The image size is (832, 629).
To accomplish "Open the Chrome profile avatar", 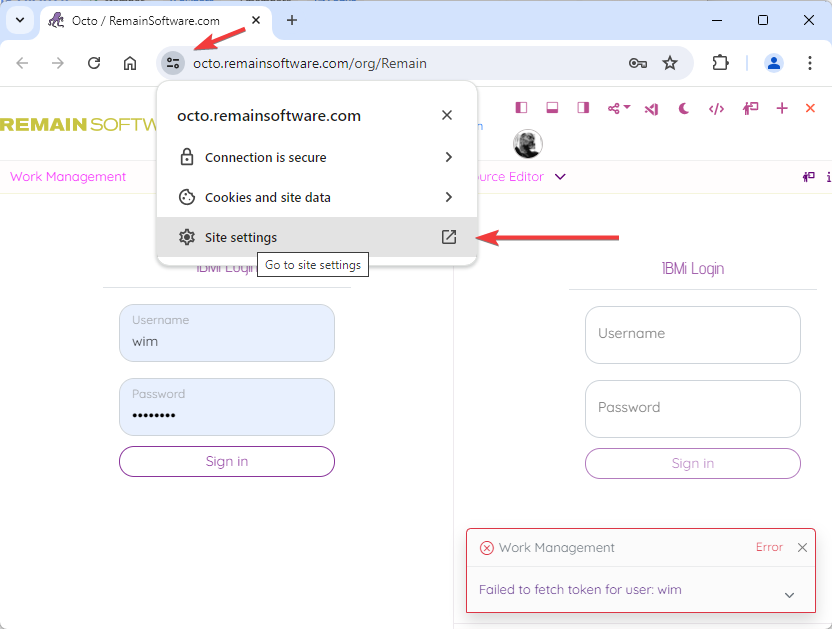I will tap(774, 63).
